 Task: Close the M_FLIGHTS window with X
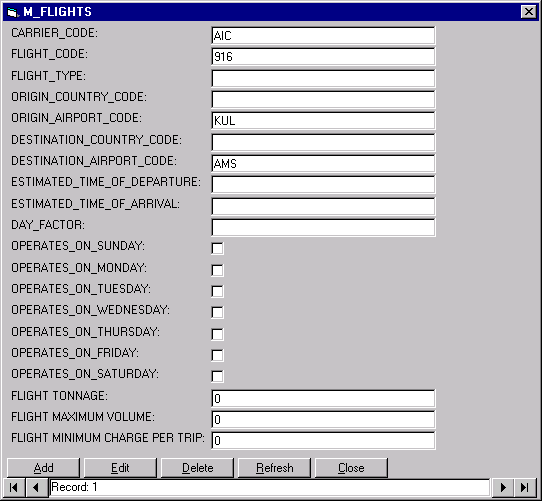coord(529,12)
